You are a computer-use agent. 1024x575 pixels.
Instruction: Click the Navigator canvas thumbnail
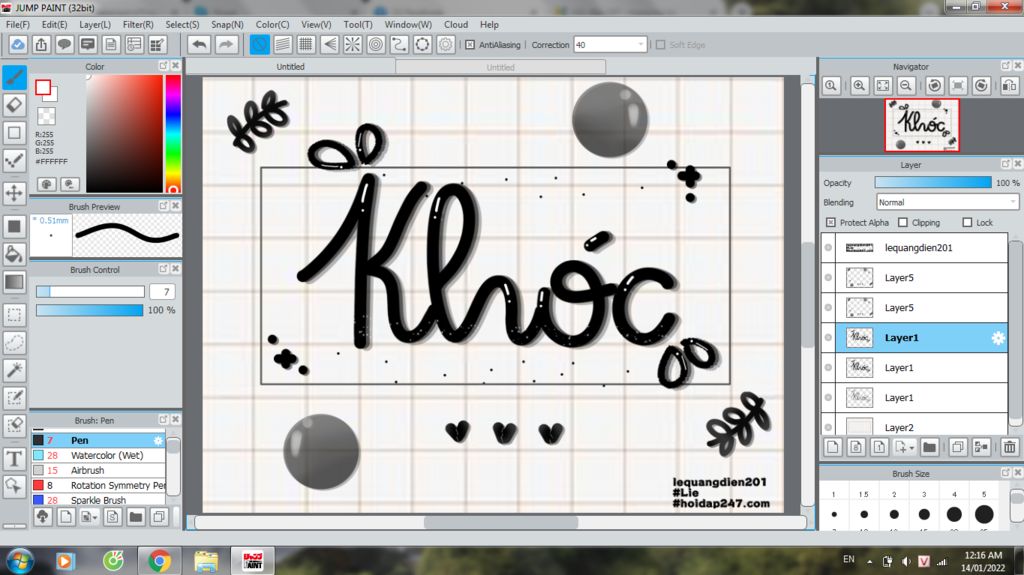(x=921, y=125)
